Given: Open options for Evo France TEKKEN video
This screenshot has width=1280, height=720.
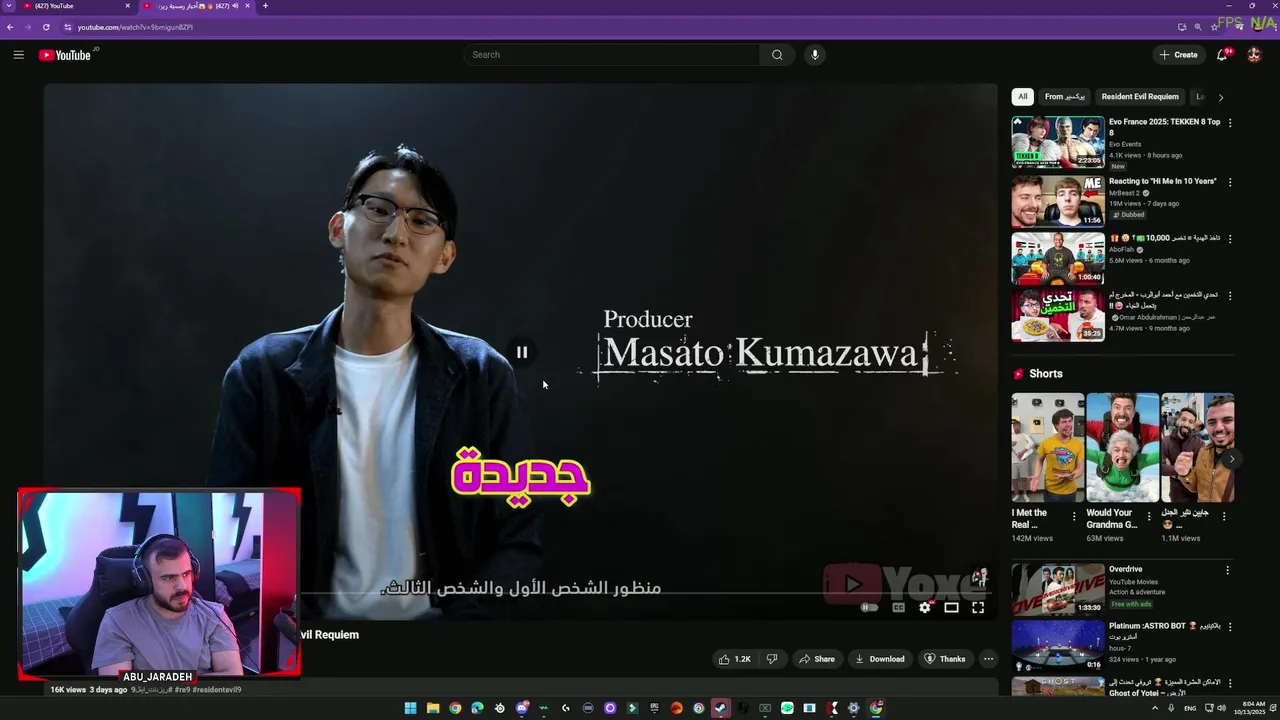Looking at the screenshot, I should click(x=1230, y=122).
